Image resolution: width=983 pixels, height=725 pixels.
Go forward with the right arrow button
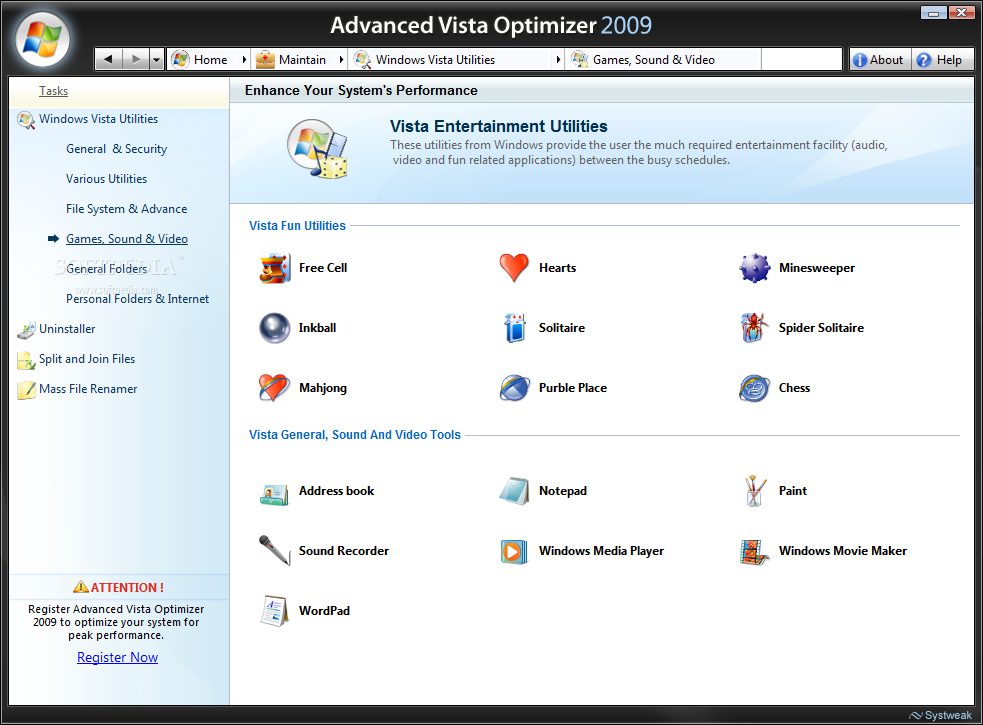pos(135,60)
